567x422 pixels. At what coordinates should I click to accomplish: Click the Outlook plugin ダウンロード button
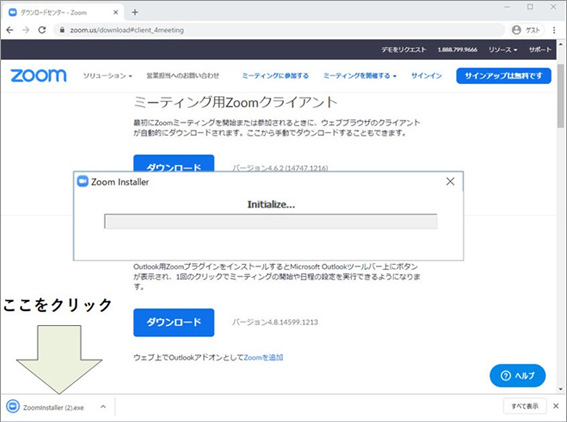(x=174, y=322)
